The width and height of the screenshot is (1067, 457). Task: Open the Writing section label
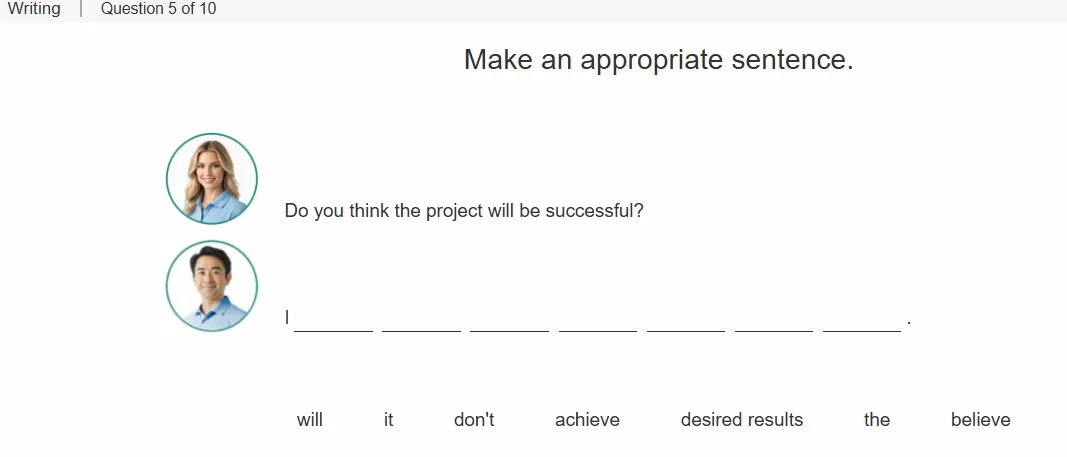(34, 9)
